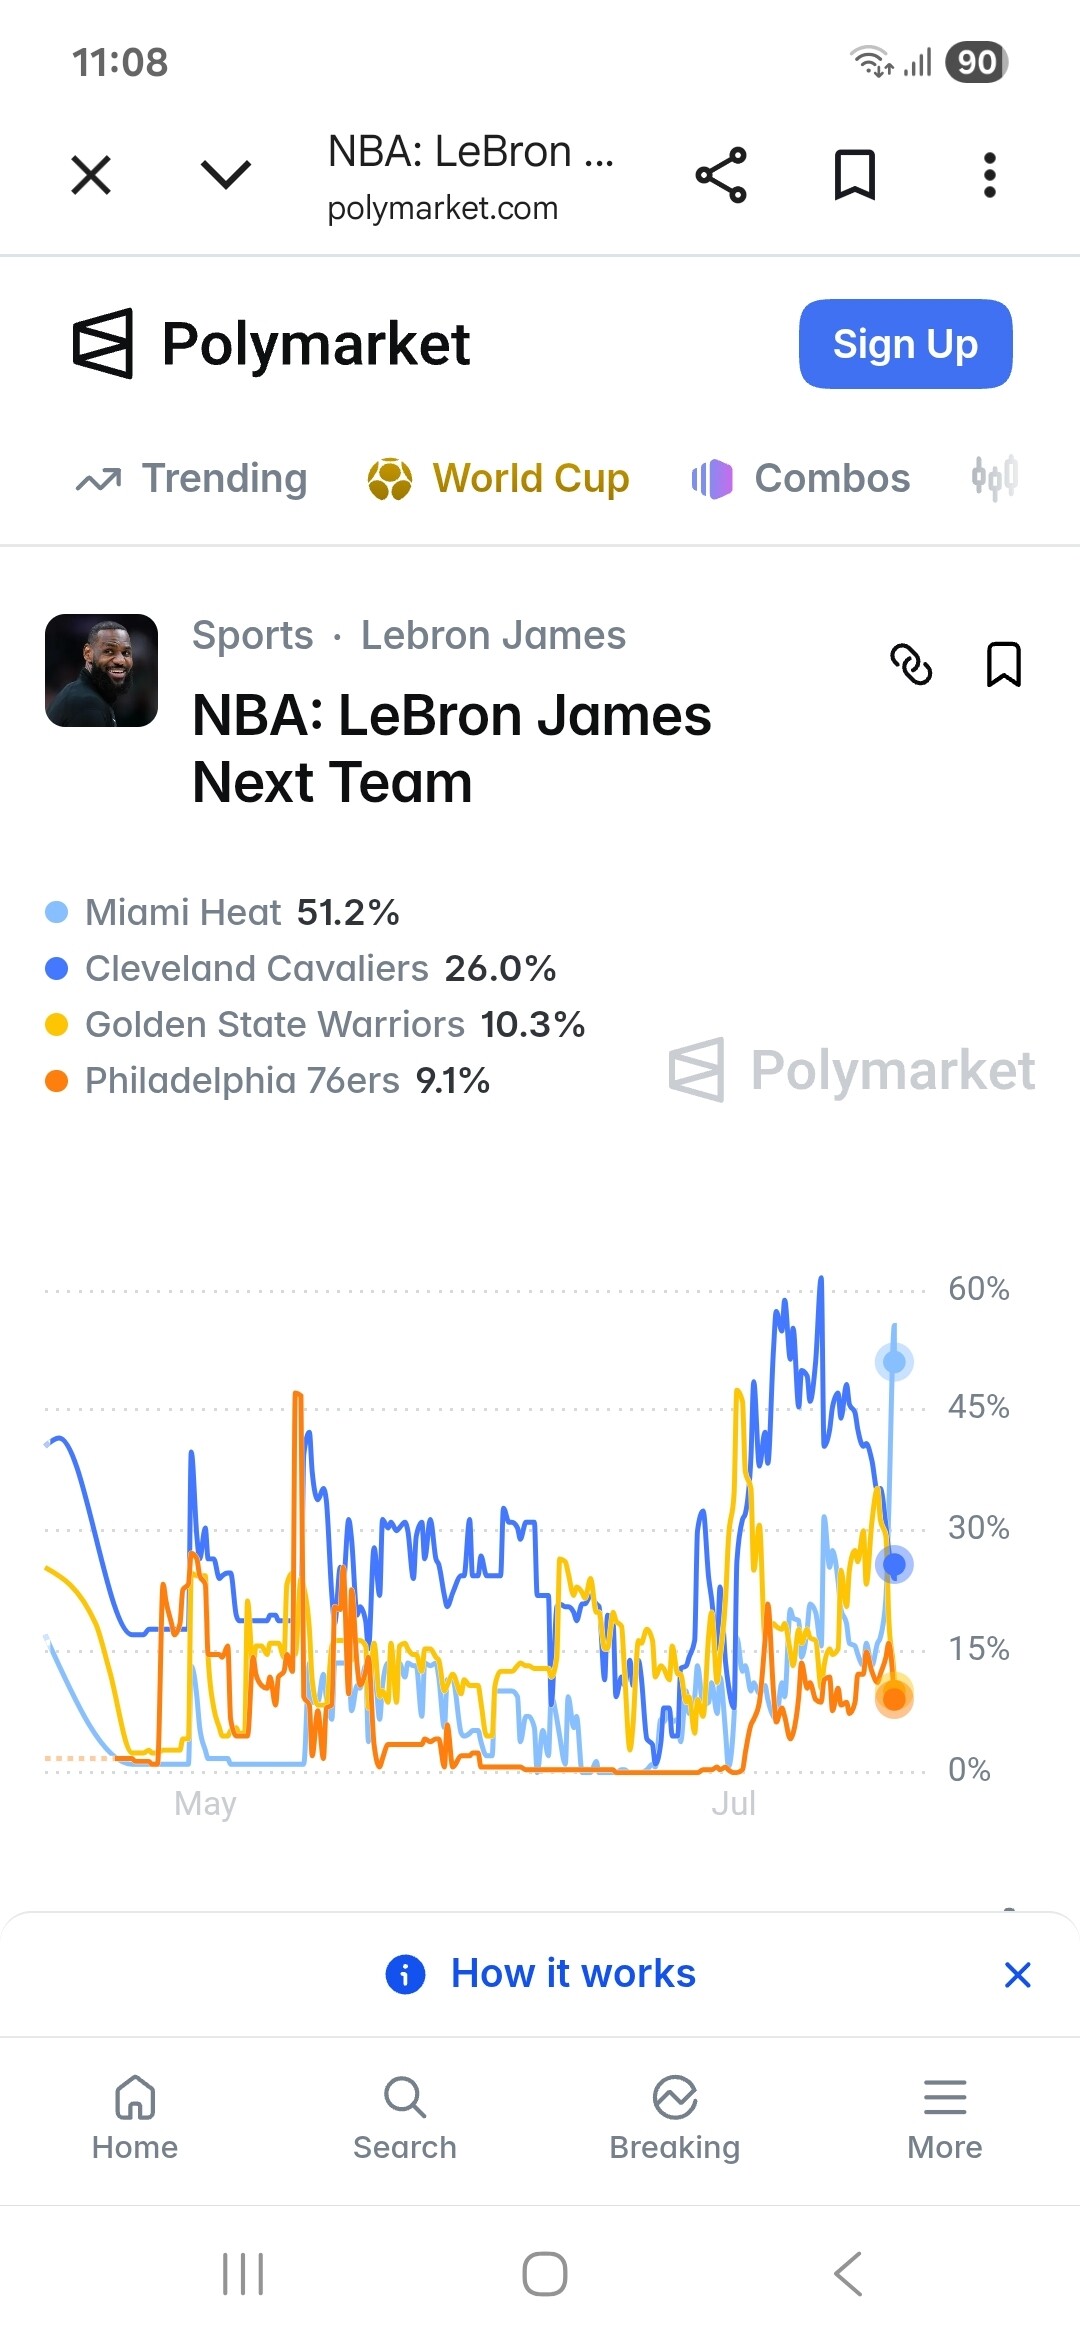Tap the Polymarket logo in header
The image size is (1080, 2340).
[271, 344]
